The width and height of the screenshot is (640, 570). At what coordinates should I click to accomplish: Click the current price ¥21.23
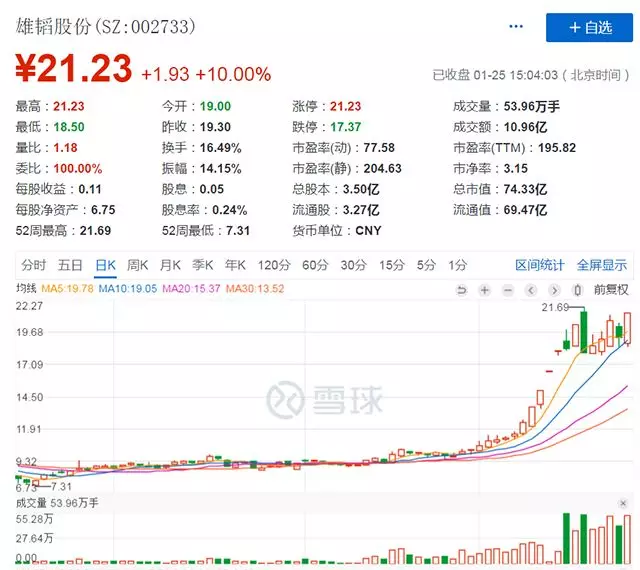click(x=73, y=69)
